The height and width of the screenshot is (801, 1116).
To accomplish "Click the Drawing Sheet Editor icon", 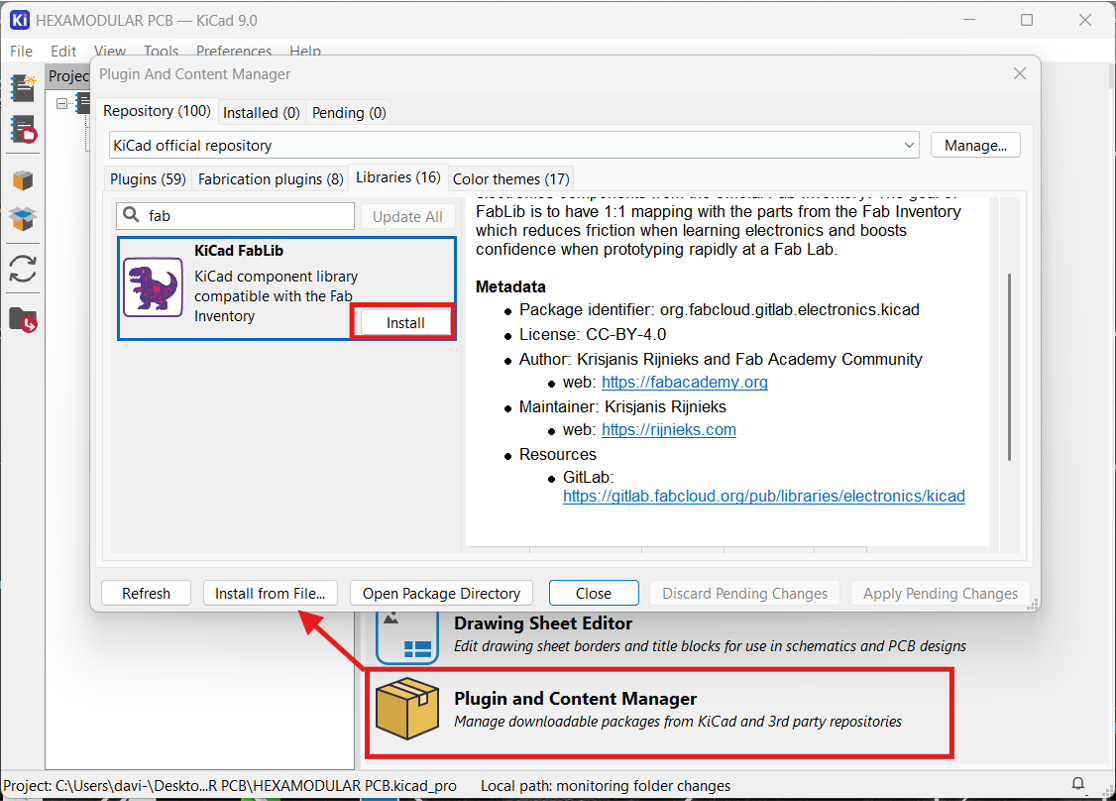I will pyautogui.click(x=407, y=637).
